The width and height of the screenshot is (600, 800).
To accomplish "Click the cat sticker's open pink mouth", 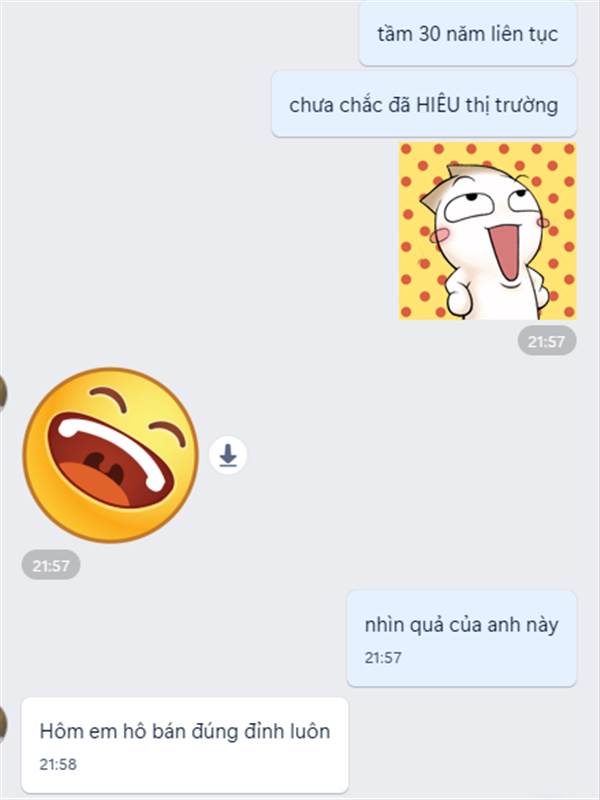I will tap(505, 252).
